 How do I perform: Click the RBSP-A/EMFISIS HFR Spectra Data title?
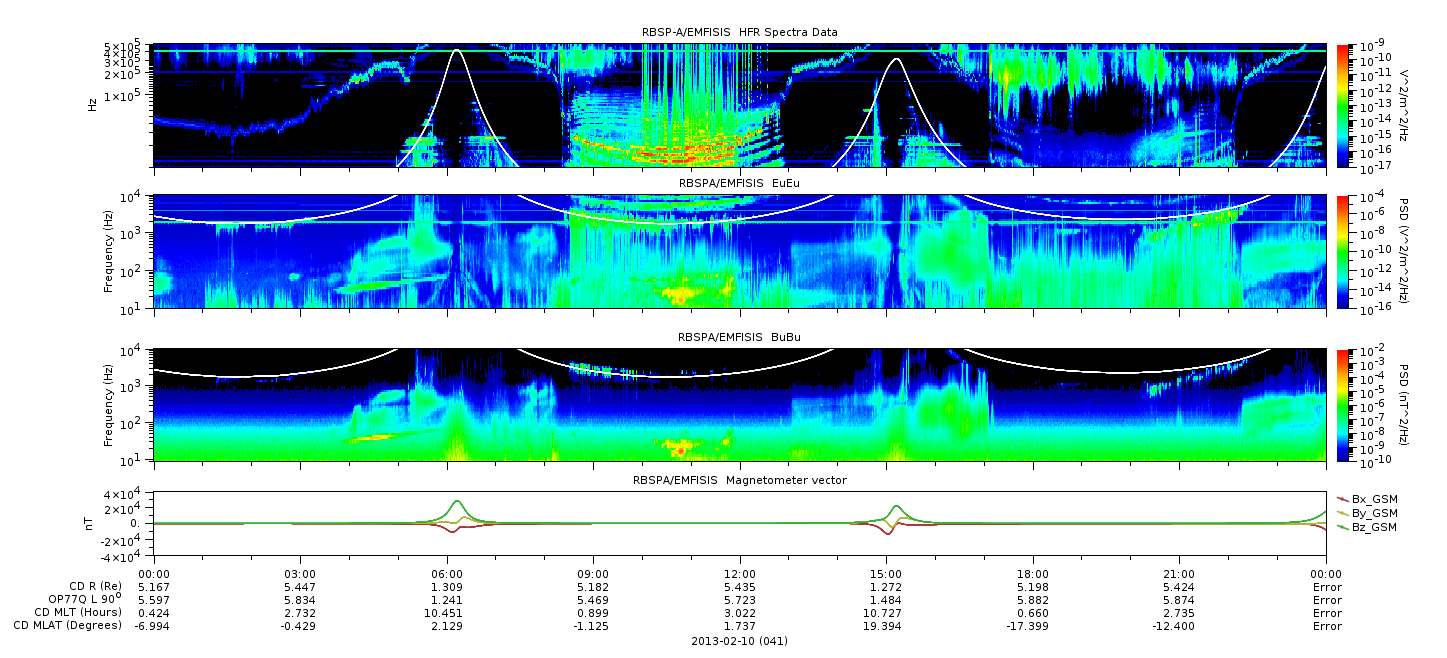[739, 32]
